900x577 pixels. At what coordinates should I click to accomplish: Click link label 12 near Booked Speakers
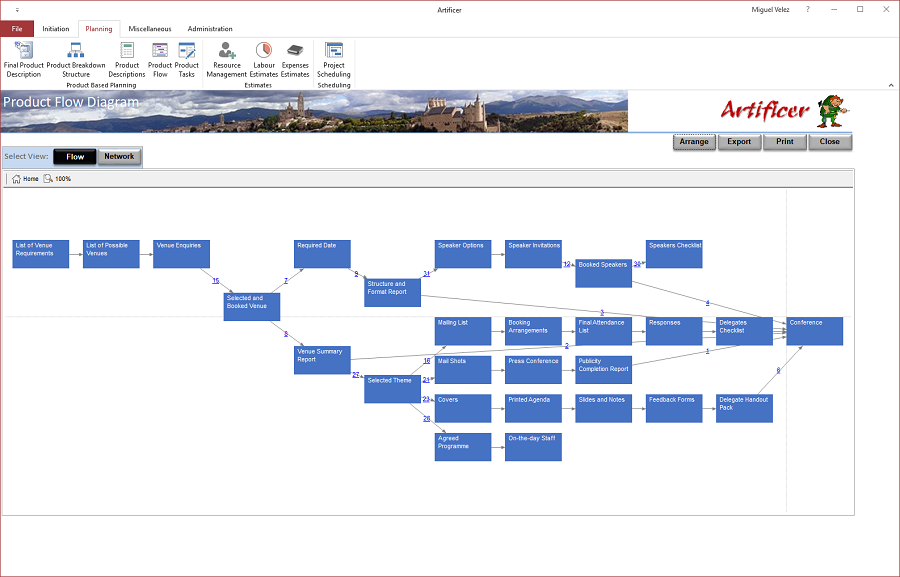(x=567, y=264)
